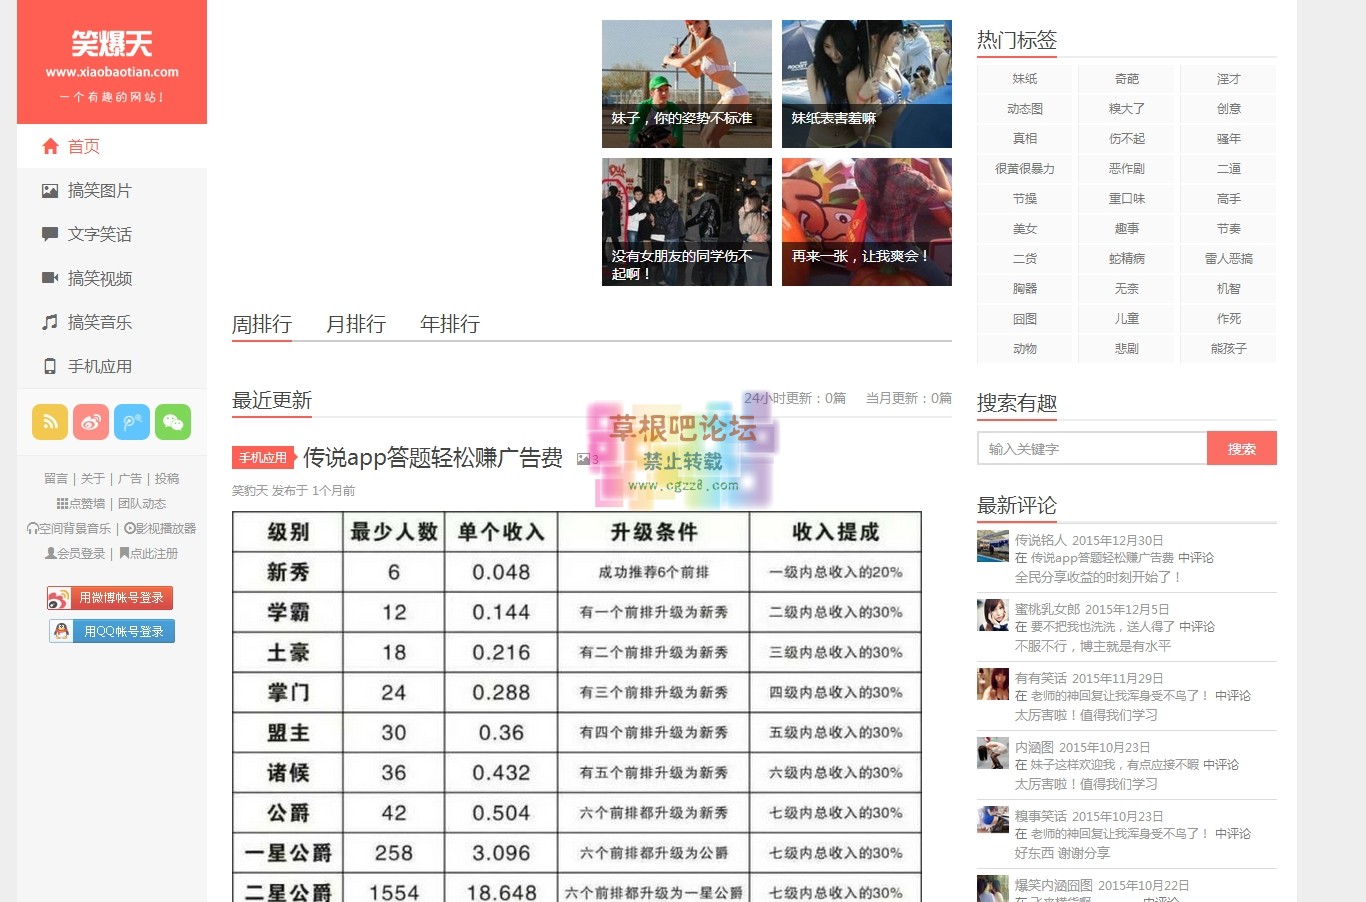The width and height of the screenshot is (1366, 902).
Task: Click the WeChat share icon
Action: 173,422
